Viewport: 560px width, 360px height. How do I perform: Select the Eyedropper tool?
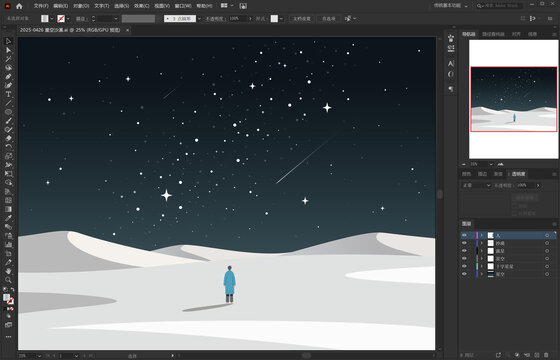point(8,218)
